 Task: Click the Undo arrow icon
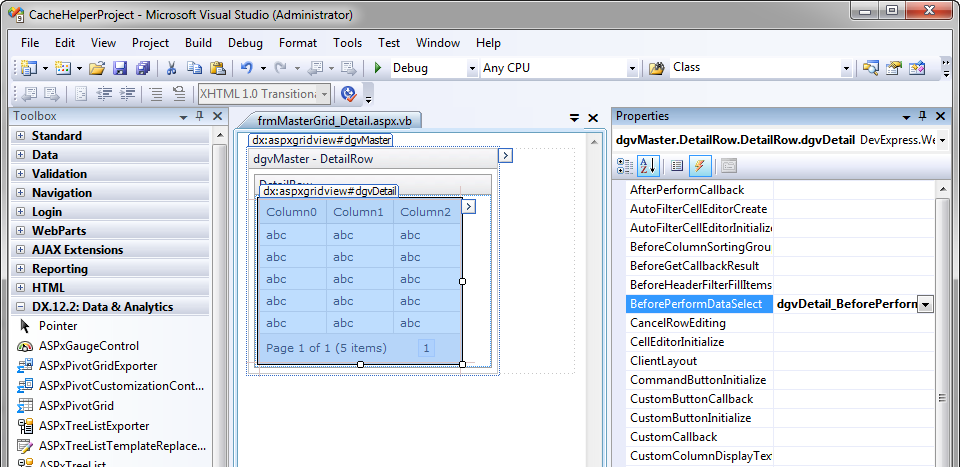(x=246, y=68)
